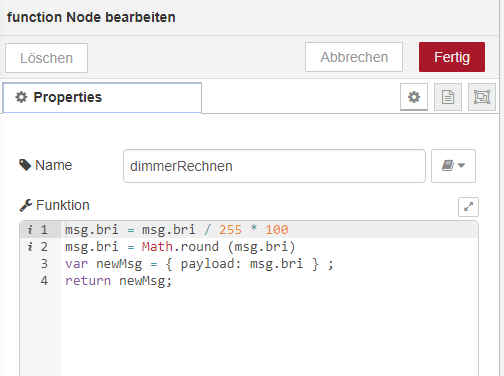Click the info marker on line 2
This screenshot has height=376, width=504.
pos(30,247)
